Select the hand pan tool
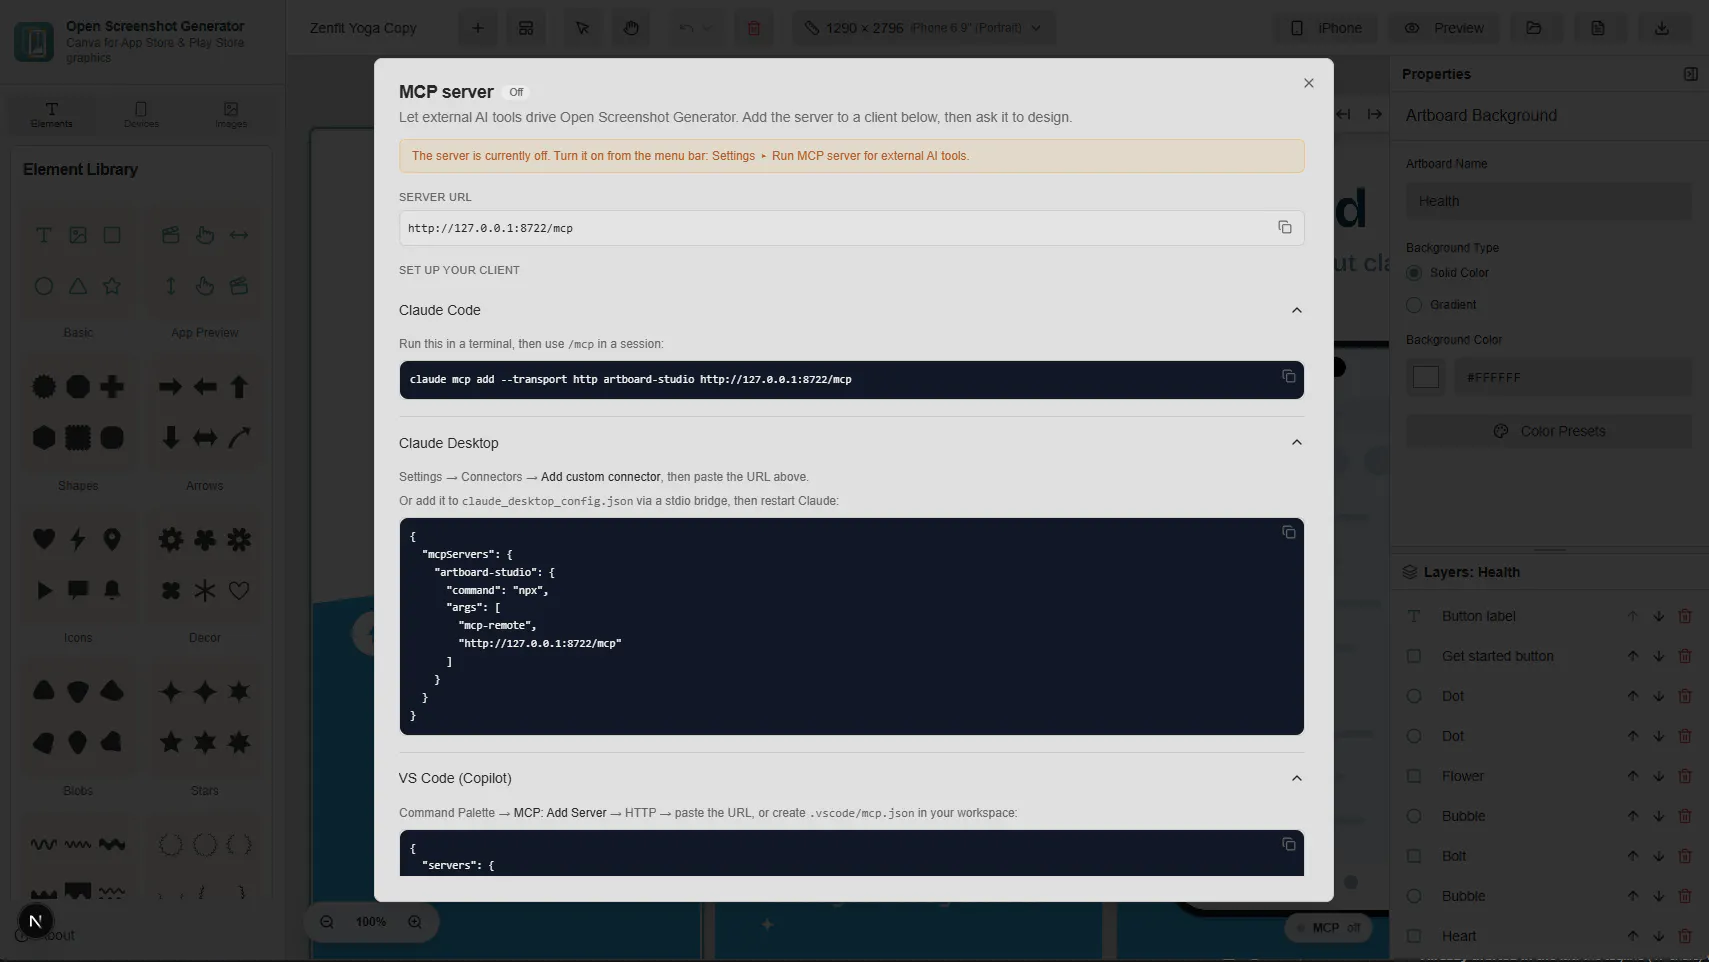 pos(631,28)
